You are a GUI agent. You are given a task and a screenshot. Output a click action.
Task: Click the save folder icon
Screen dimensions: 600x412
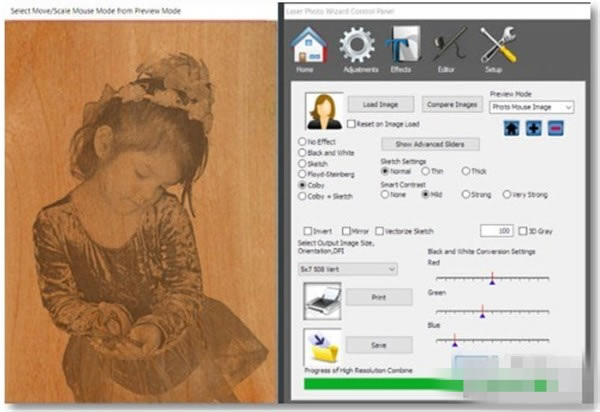click(x=322, y=347)
